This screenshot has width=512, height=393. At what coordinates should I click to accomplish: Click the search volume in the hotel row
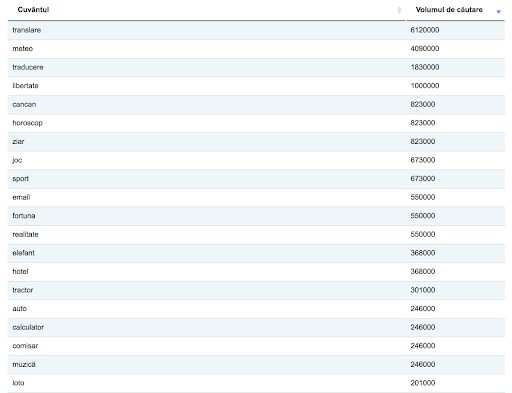coord(423,271)
